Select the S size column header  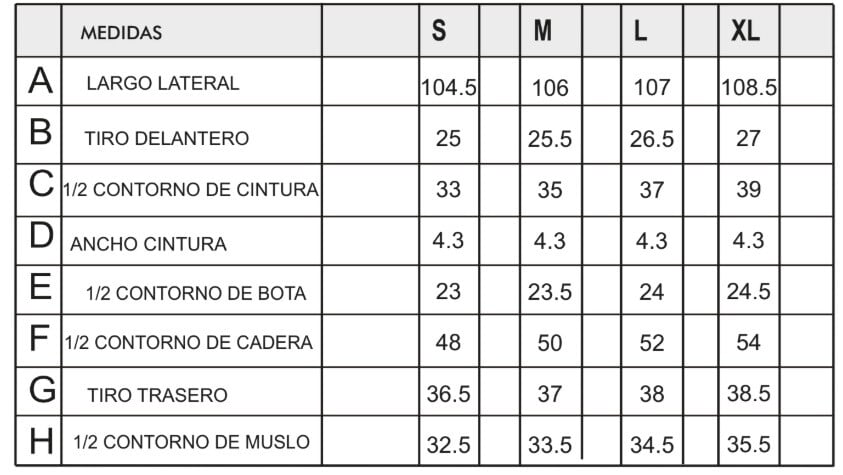439,31
